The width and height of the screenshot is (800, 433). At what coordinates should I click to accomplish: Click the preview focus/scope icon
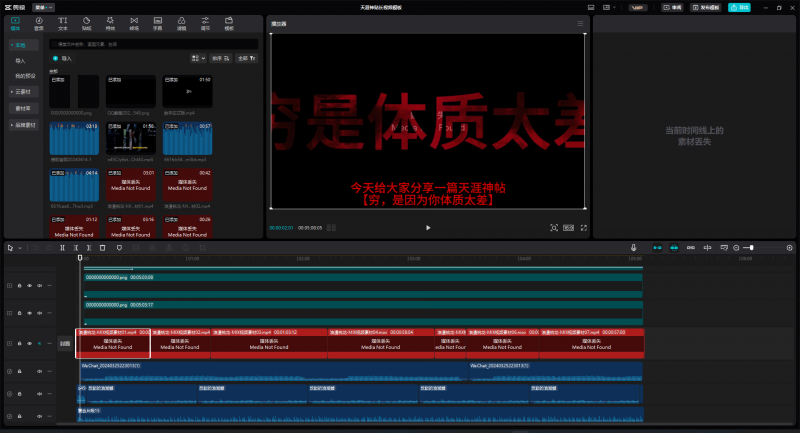554,228
